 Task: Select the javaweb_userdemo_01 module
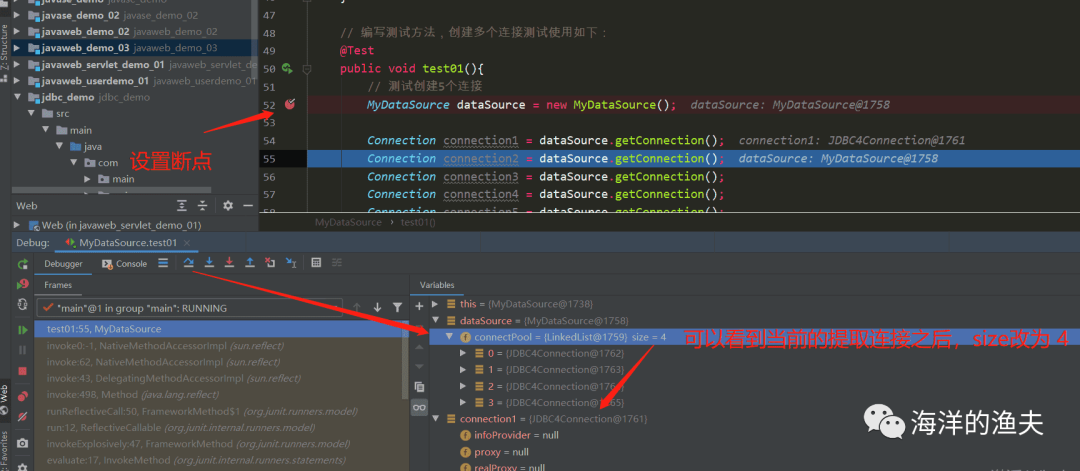pyautogui.click(x=134, y=81)
